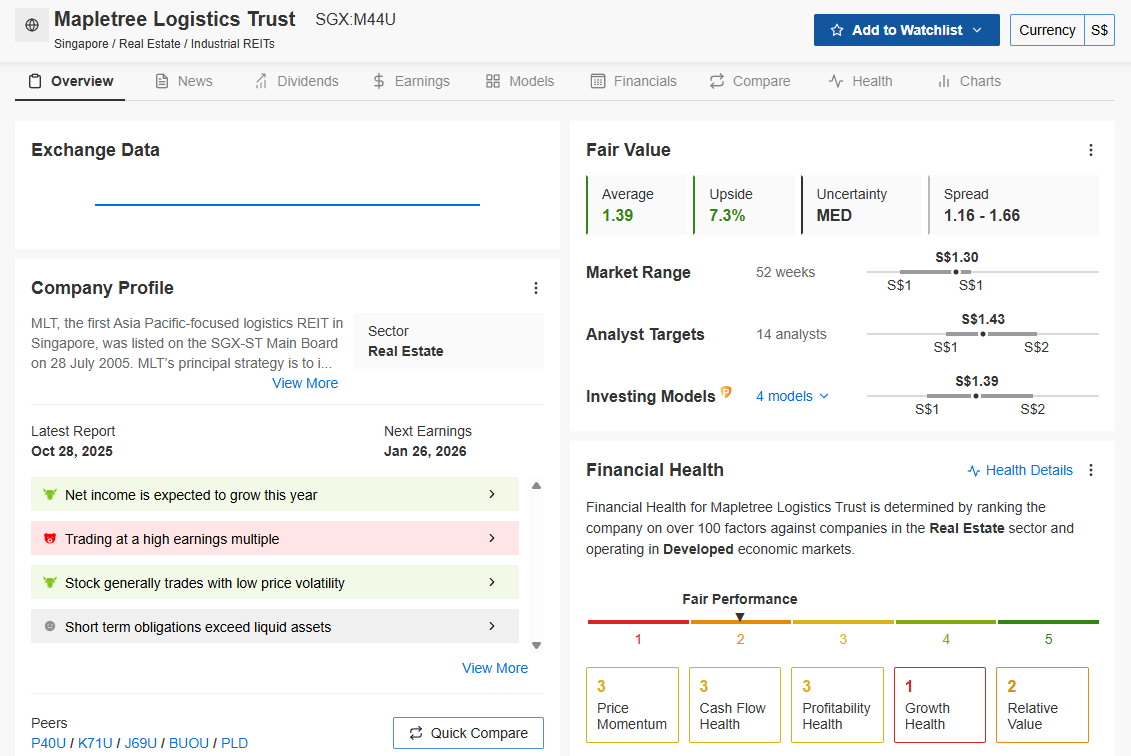This screenshot has width=1131, height=756.
Task: Select the Growth Health score card
Action: [940, 705]
